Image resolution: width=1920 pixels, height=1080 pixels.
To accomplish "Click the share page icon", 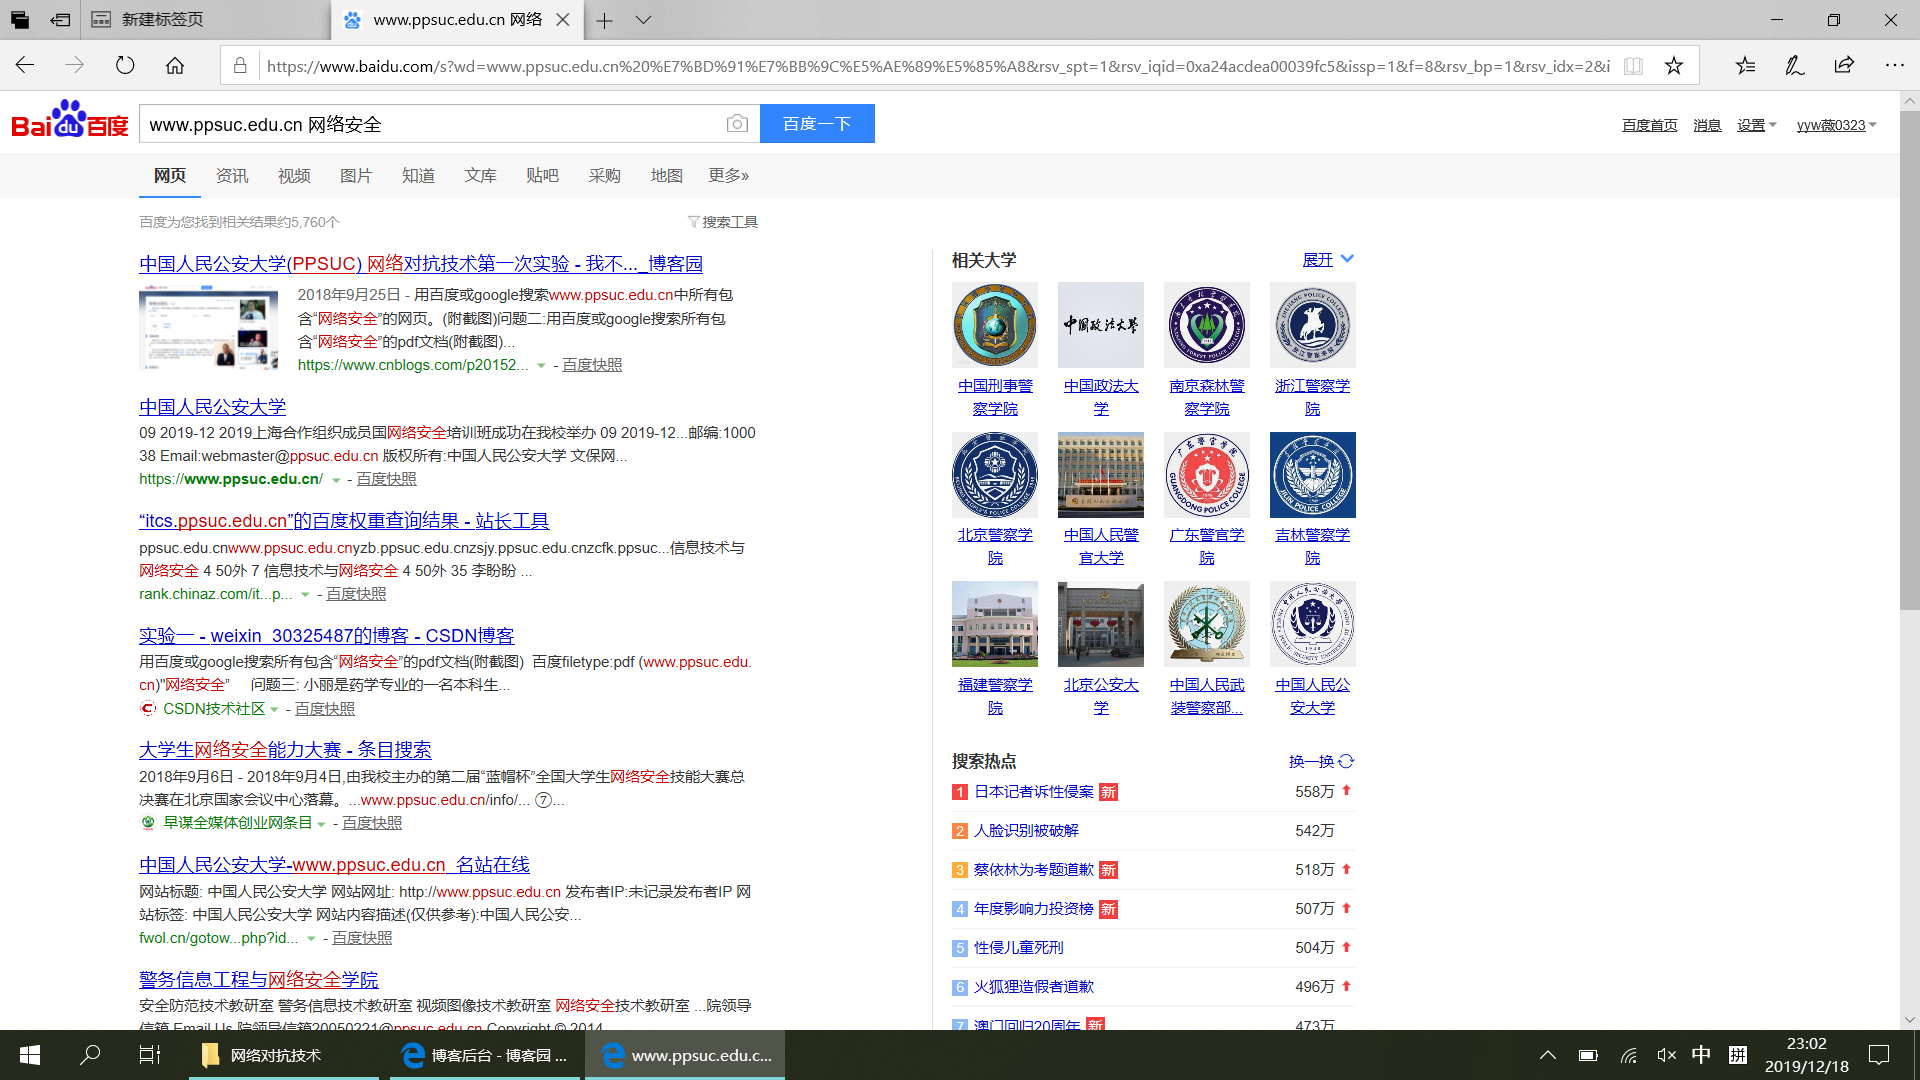I will pos(1844,66).
